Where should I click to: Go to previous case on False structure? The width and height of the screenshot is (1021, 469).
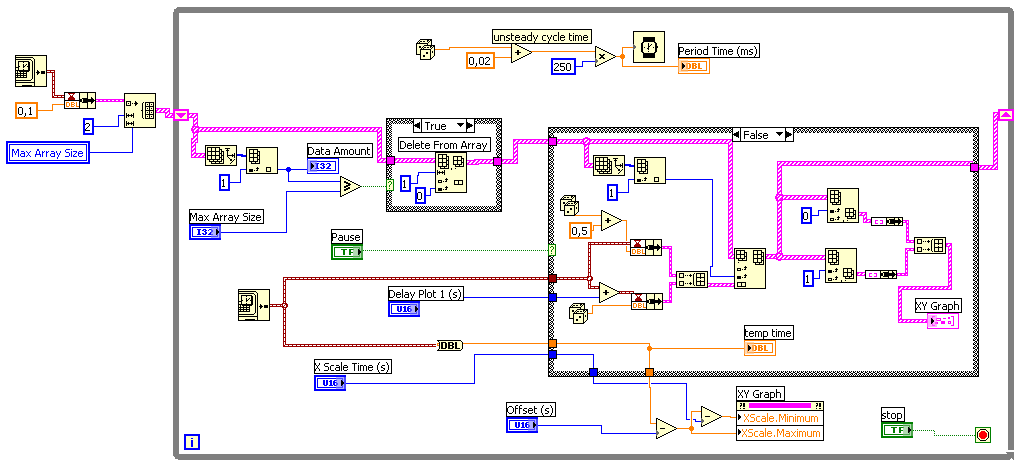click(x=738, y=135)
